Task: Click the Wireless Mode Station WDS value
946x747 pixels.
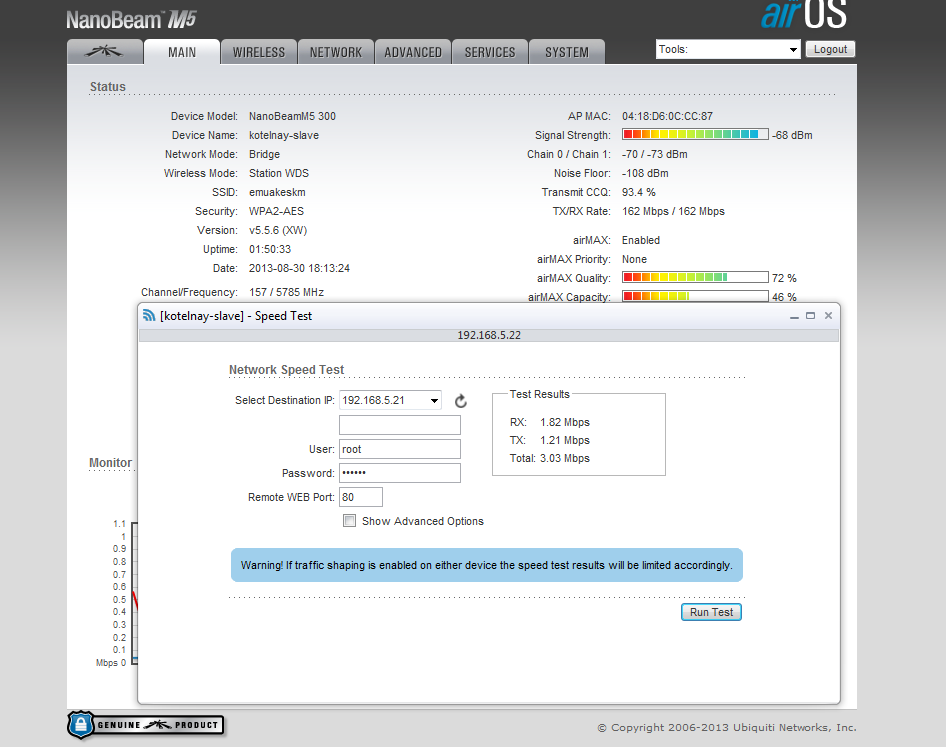Action: (x=279, y=173)
